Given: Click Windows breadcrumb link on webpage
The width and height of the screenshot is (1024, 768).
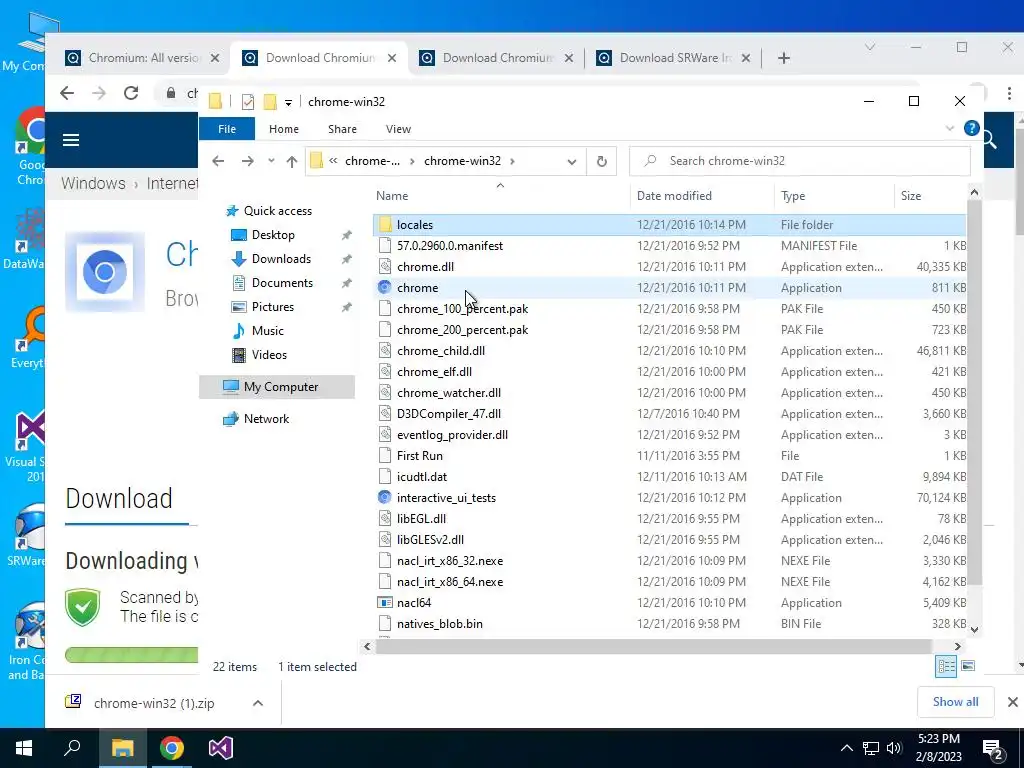Looking at the screenshot, I should 93,184.
